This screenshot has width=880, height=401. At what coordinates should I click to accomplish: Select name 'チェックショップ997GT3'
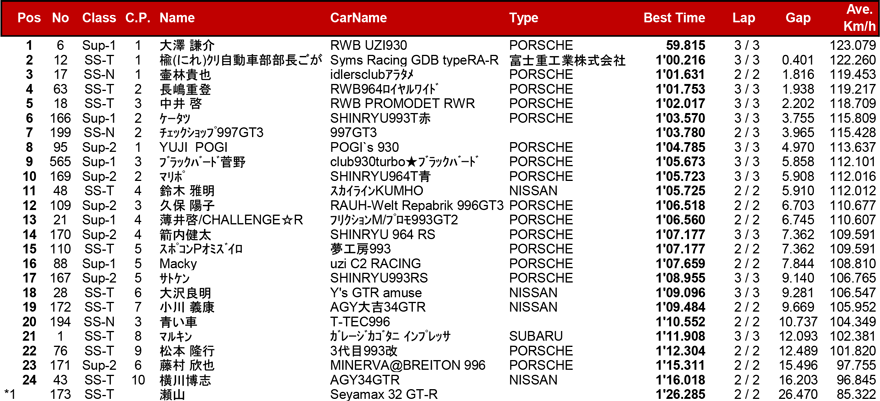pyautogui.click(x=212, y=133)
